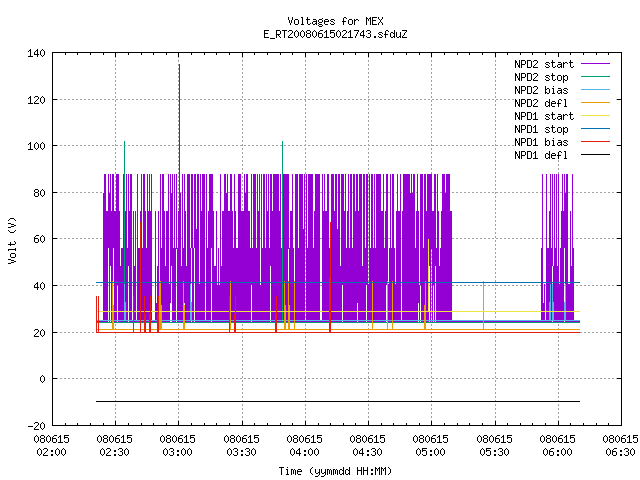640x480 pixels.
Task: Click the y-axis tick label 100
Action: (36, 146)
